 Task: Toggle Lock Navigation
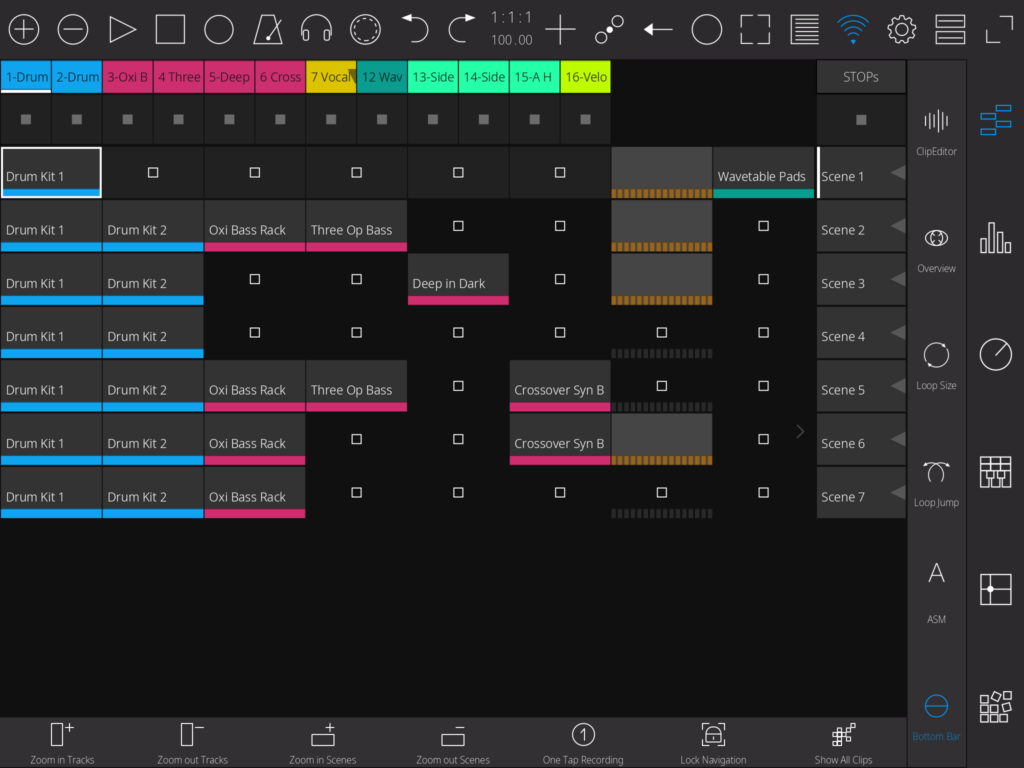(x=713, y=742)
